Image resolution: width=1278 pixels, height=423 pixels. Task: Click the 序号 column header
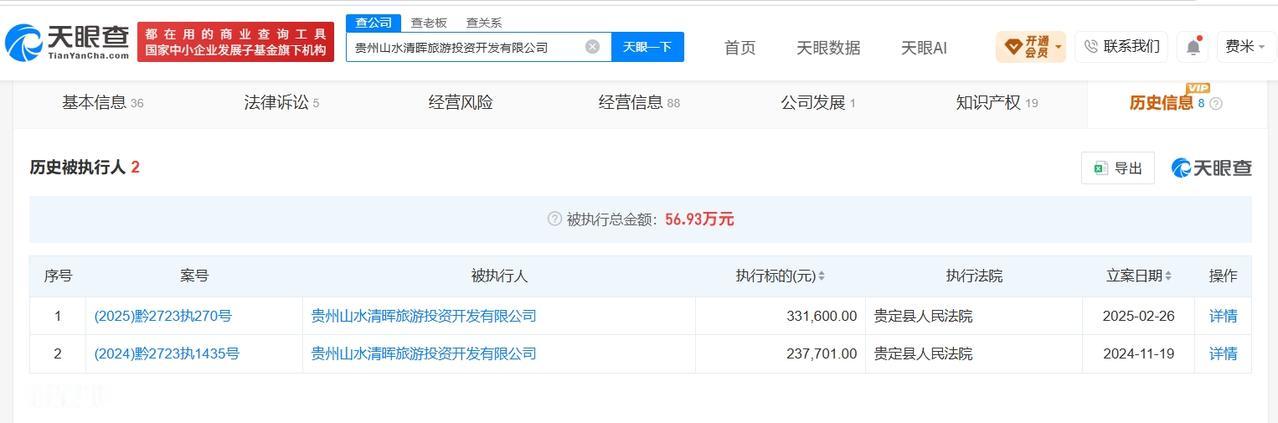pyautogui.click(x=58, y=276)
